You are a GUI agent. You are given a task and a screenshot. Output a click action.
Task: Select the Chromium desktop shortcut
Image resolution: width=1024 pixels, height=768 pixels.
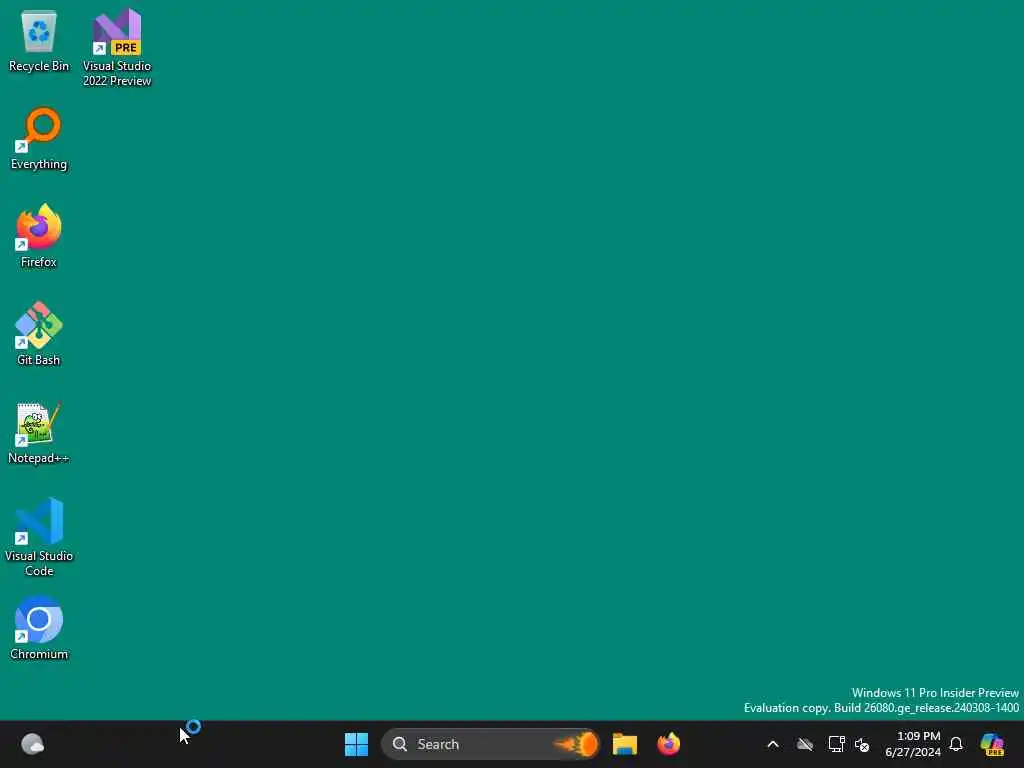[x=39, y=628]
